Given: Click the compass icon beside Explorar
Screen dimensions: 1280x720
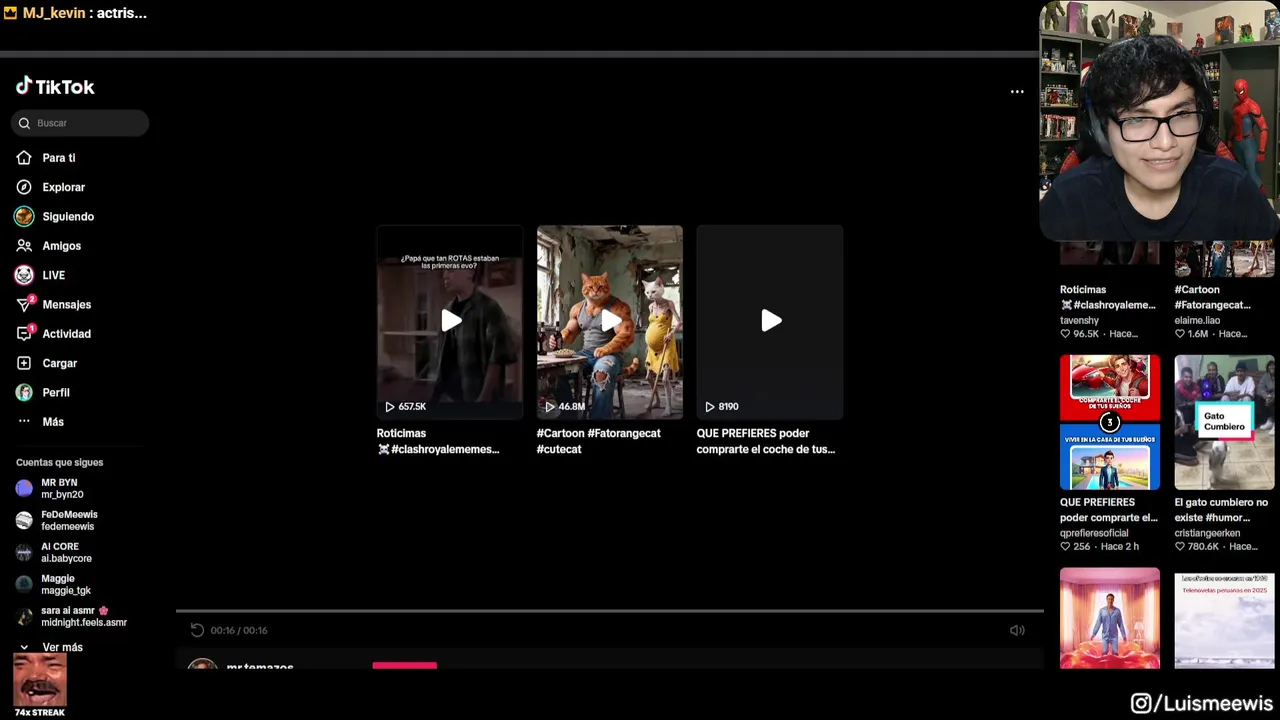Looking at the screenshot, I should coord(24,187).
